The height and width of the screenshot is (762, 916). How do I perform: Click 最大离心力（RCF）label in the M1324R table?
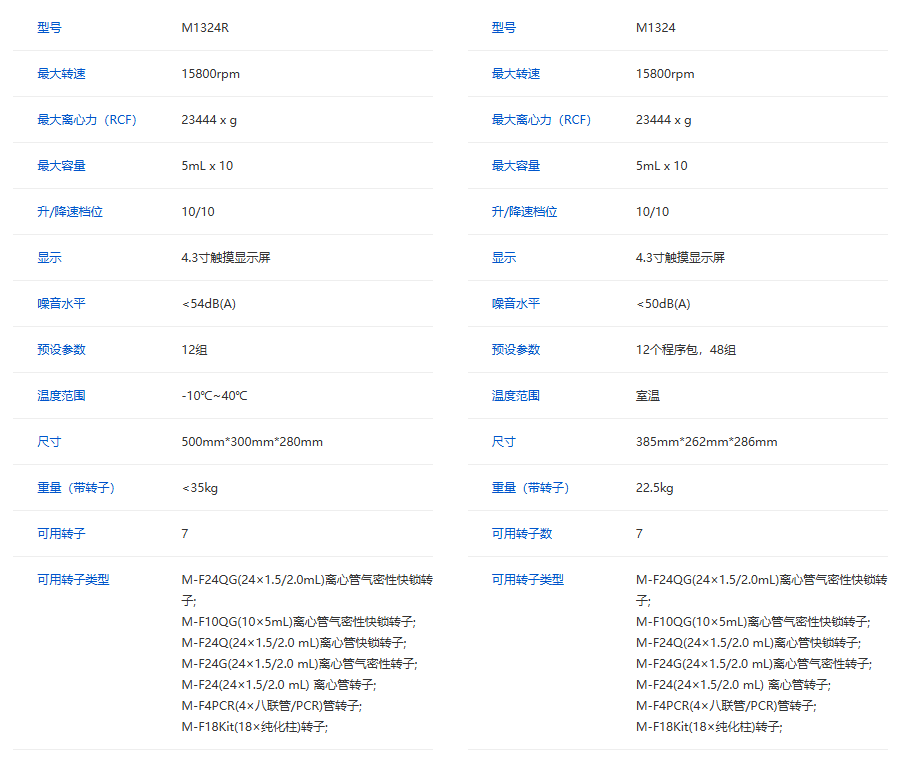click(87, 120)
